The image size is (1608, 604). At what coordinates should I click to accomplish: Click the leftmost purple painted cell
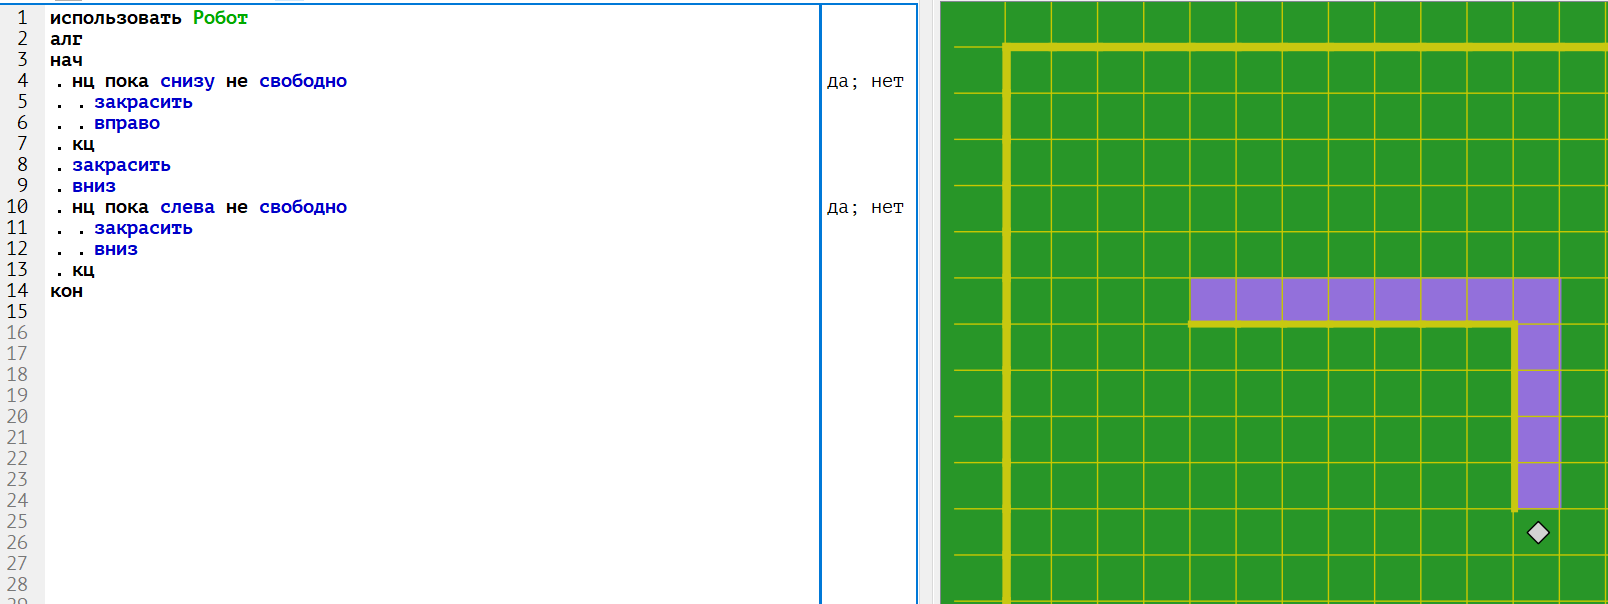tap(1213, 300)
